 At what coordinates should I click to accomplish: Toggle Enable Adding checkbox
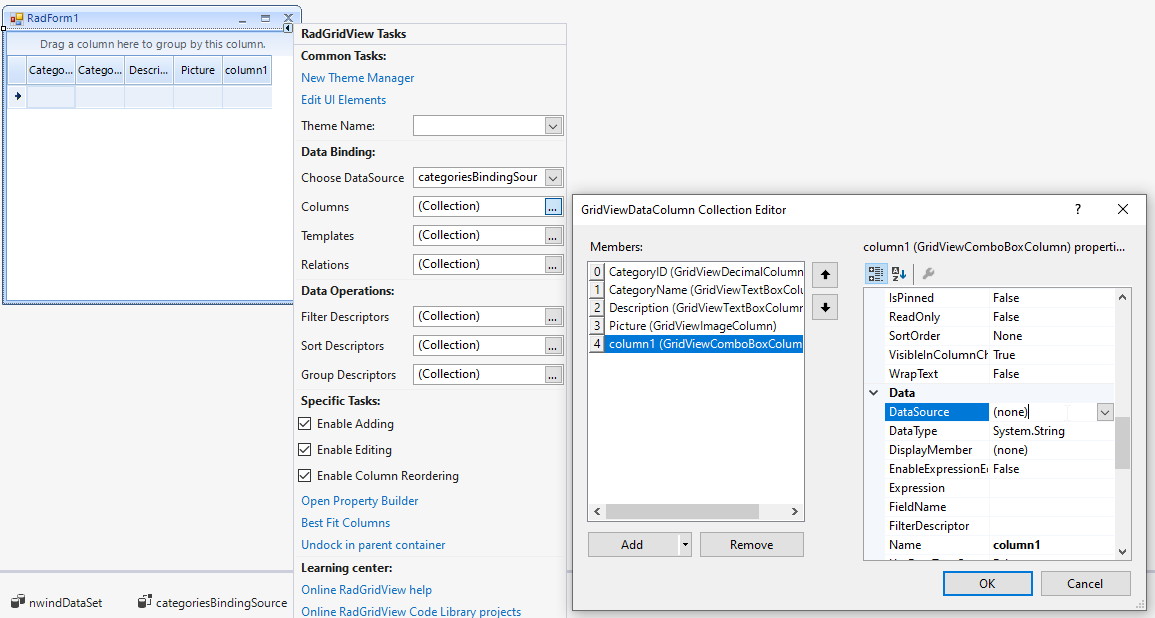point(304,424)
